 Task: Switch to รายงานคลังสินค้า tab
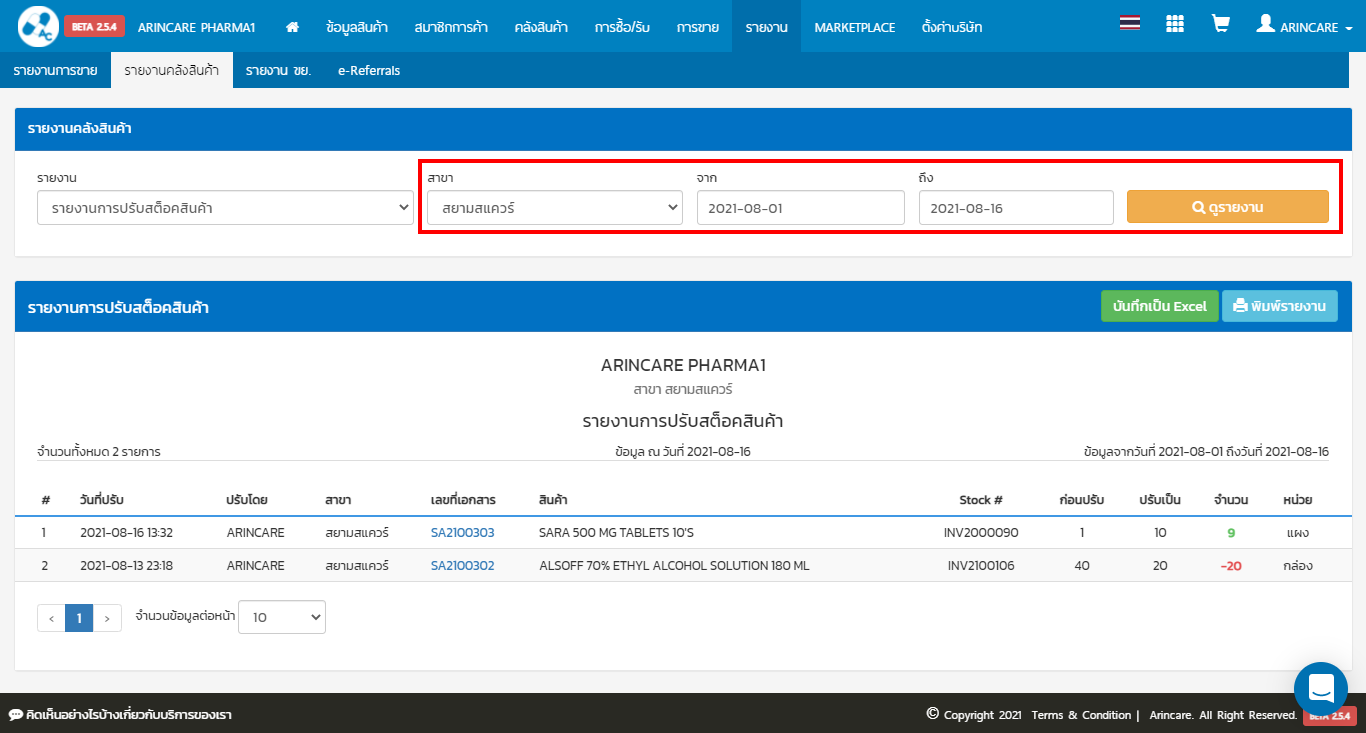tap(172, 70)
